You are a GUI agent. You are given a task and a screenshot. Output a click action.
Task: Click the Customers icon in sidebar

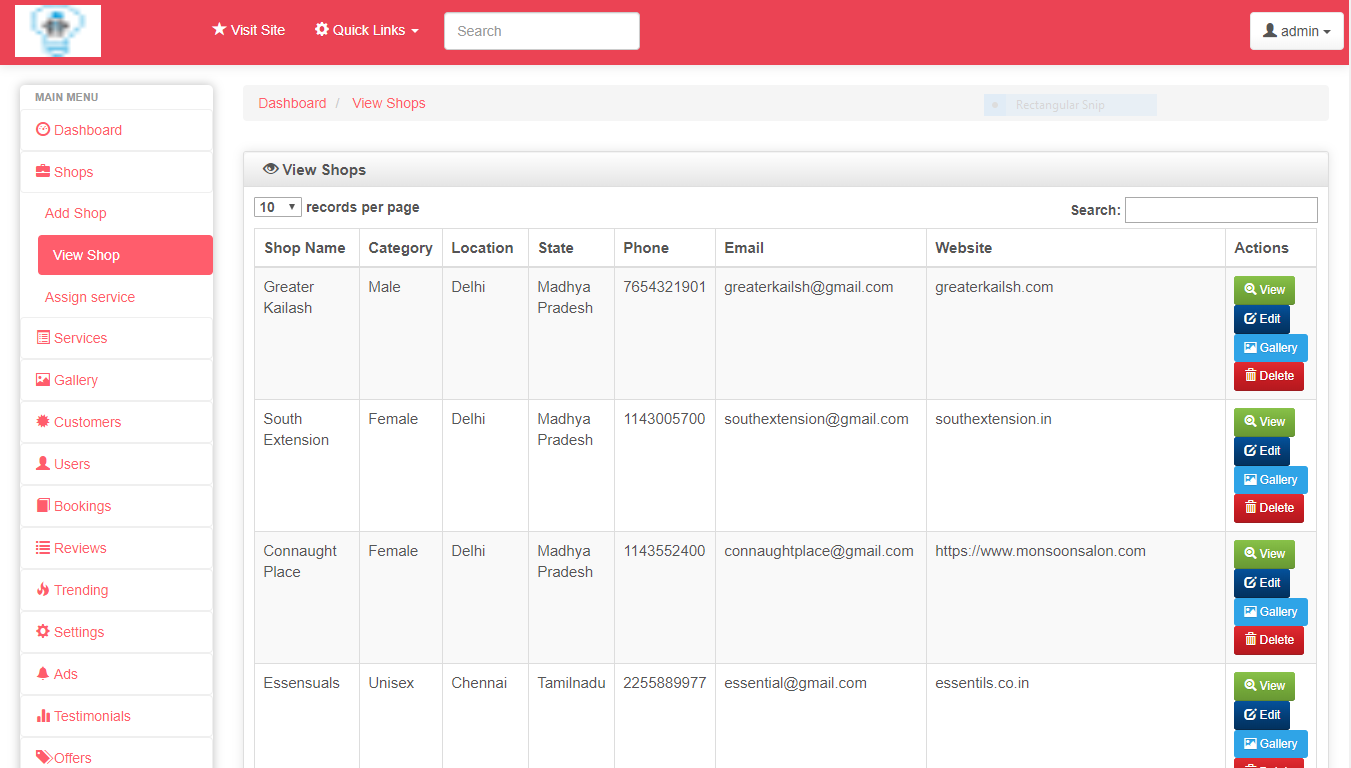(43, 422)
